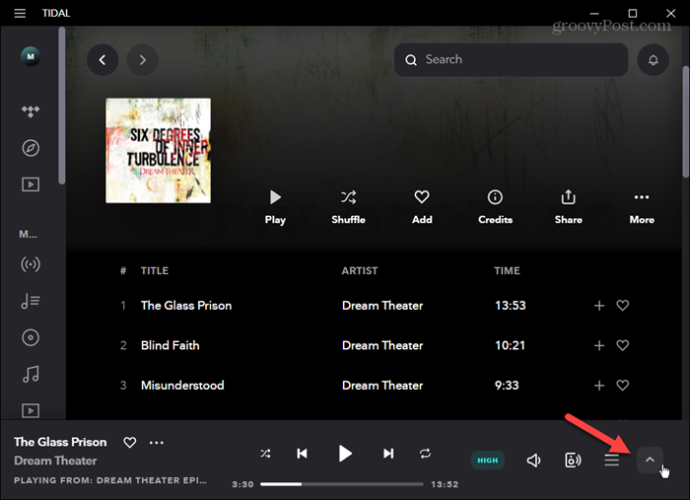Open Playlists icon in sidebar
This screenshot has height=500, width=690.
[30, 301]
